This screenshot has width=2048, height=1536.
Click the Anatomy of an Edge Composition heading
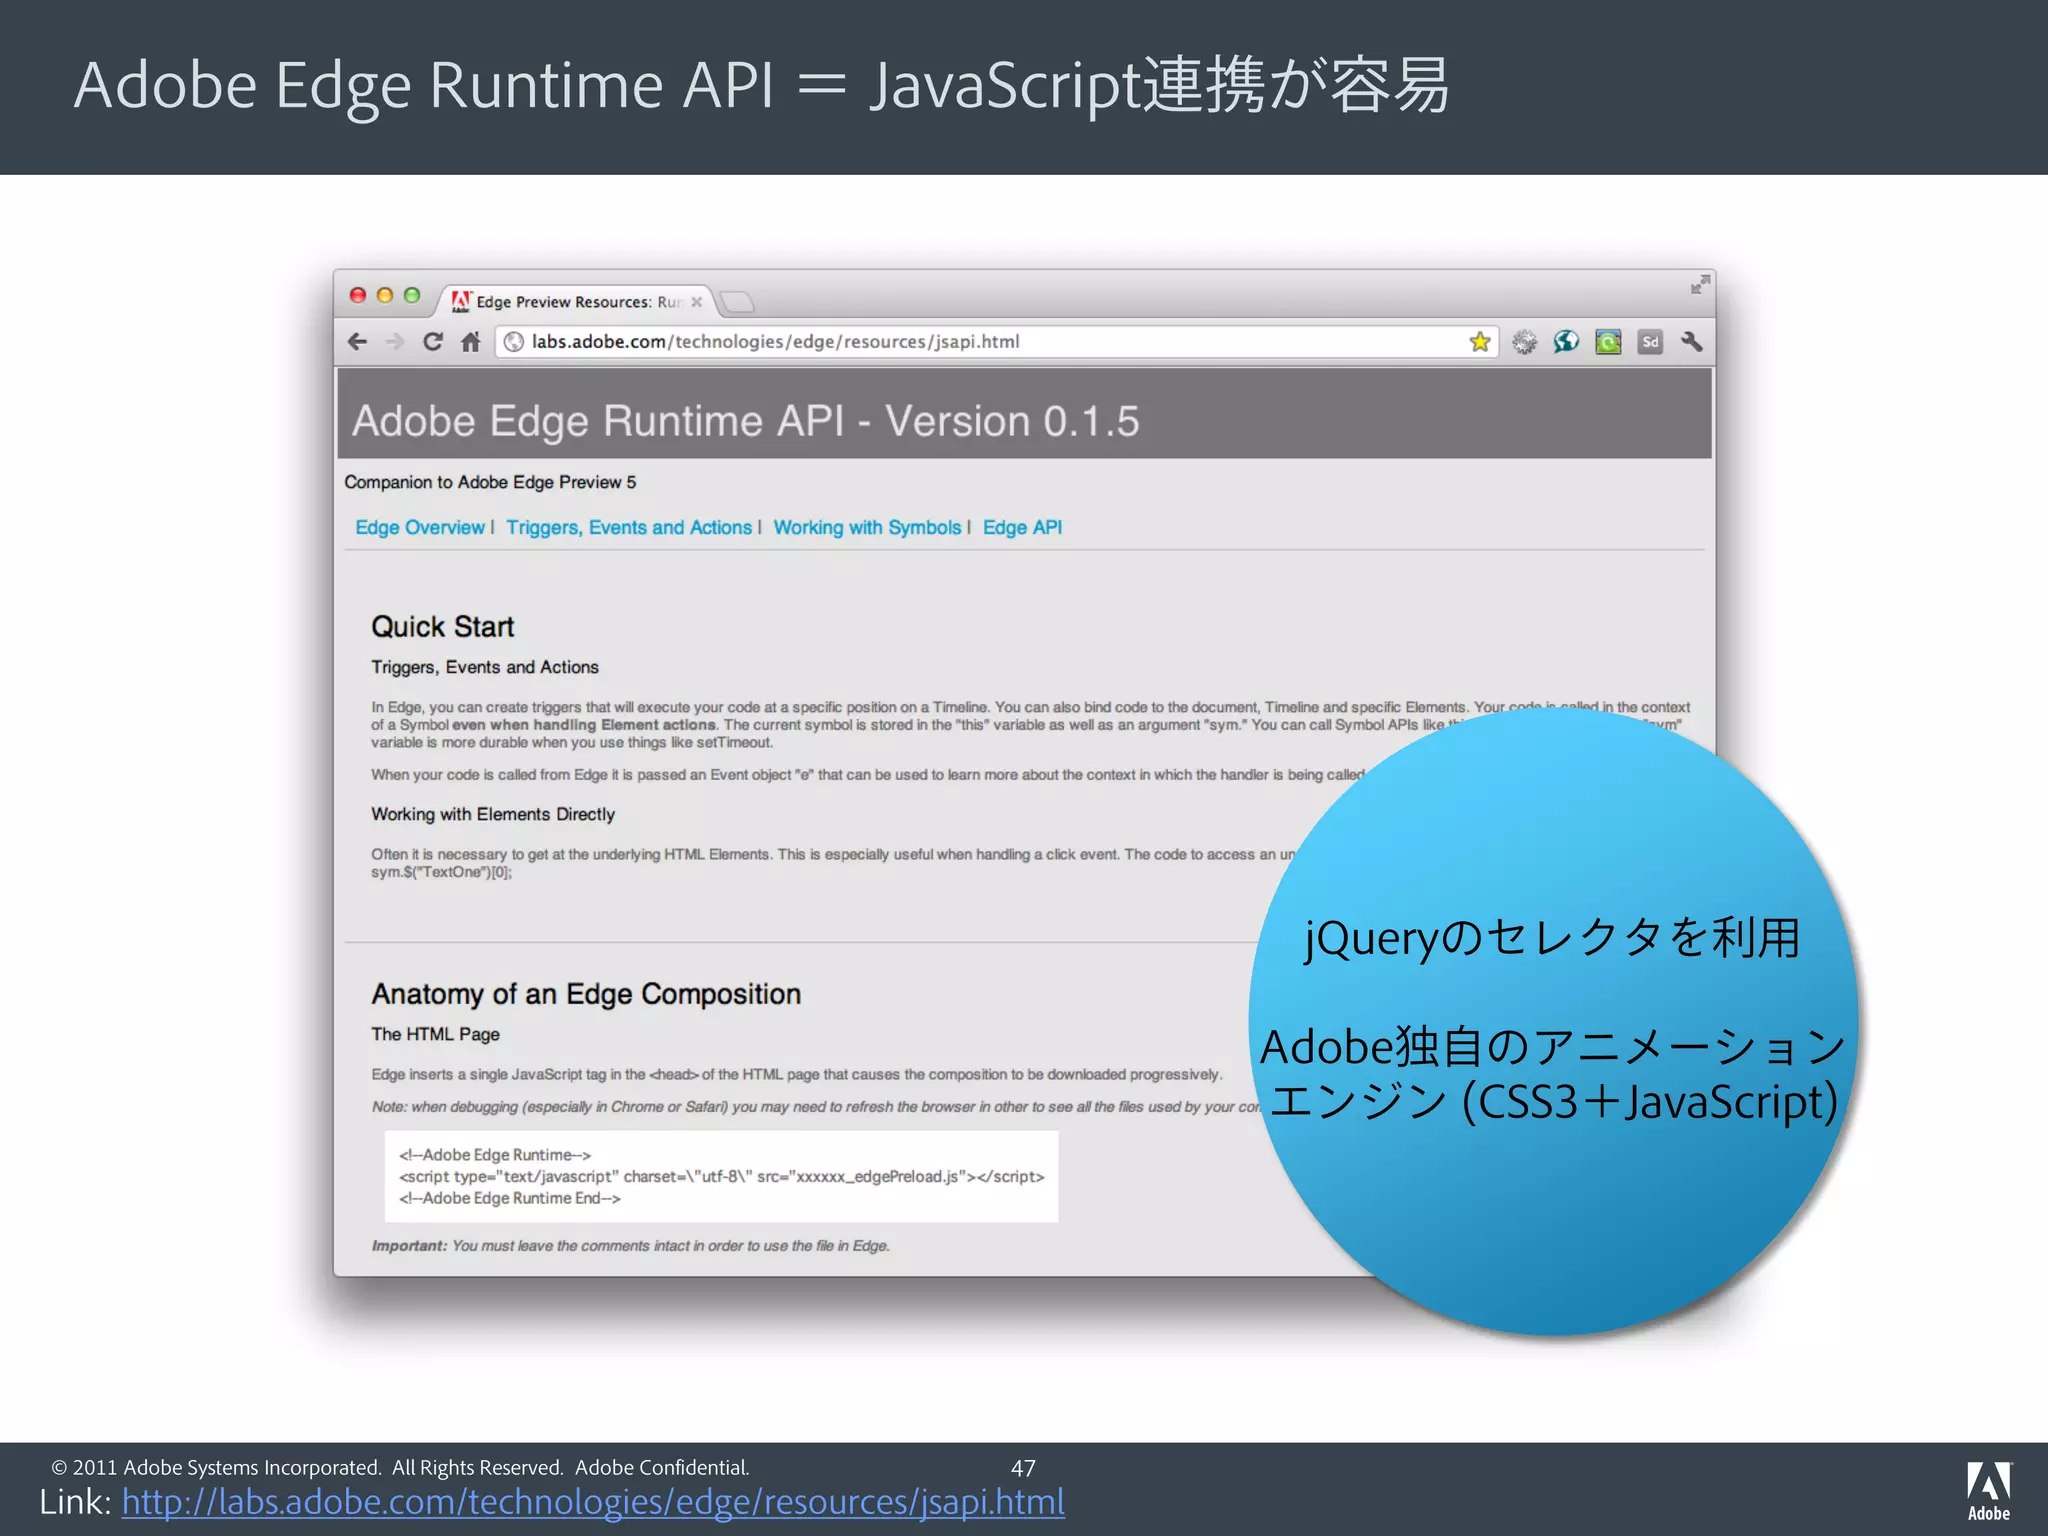(x=587, y=994)
